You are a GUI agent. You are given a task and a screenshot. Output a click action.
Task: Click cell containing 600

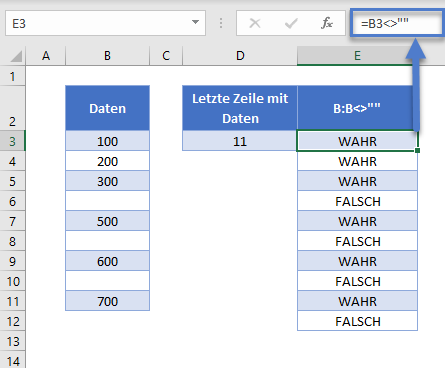[107, 261]
